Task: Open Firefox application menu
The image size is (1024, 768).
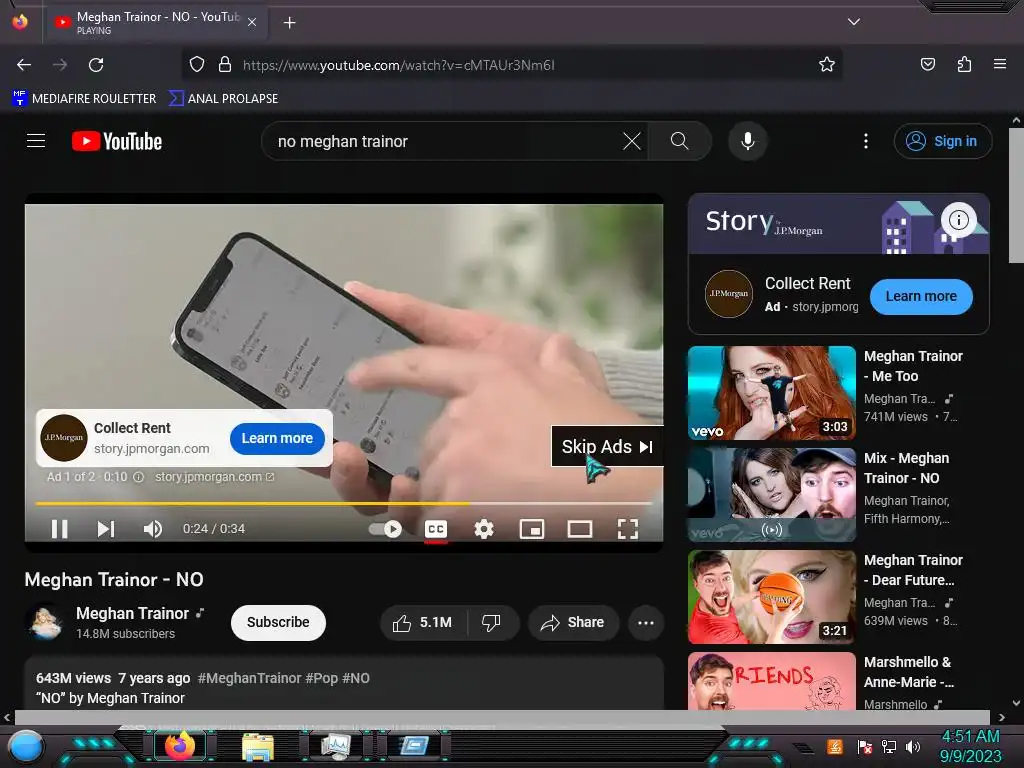Action: click(999, 64)
